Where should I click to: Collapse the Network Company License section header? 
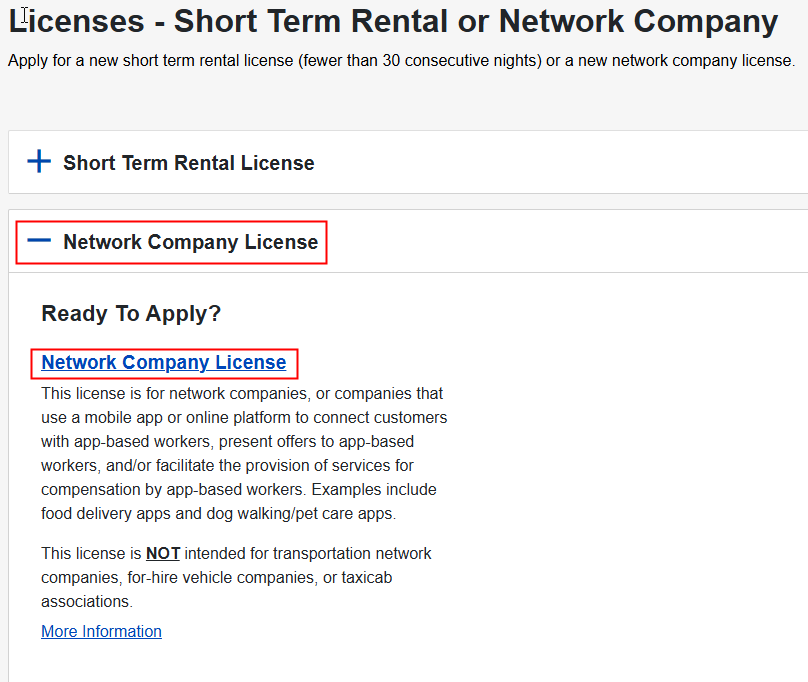190,242
